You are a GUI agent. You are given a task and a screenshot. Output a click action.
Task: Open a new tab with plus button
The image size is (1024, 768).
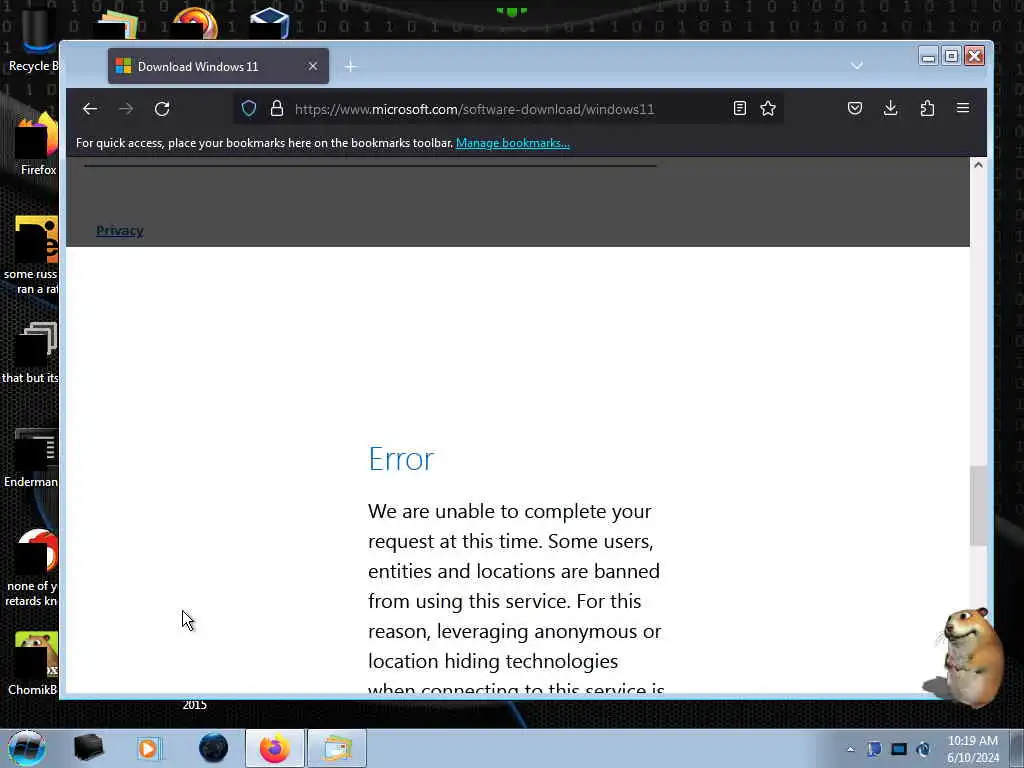(351, 67)
